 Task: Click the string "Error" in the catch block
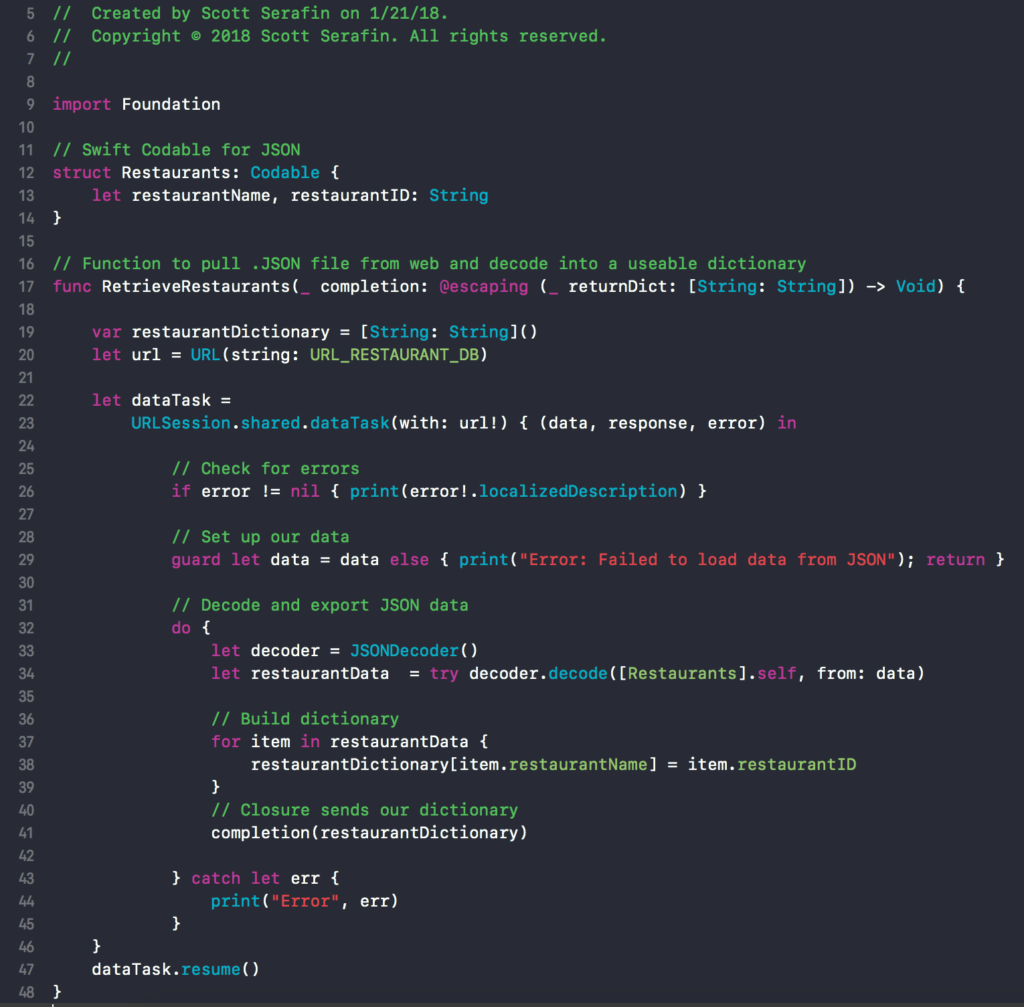(305, 901)
